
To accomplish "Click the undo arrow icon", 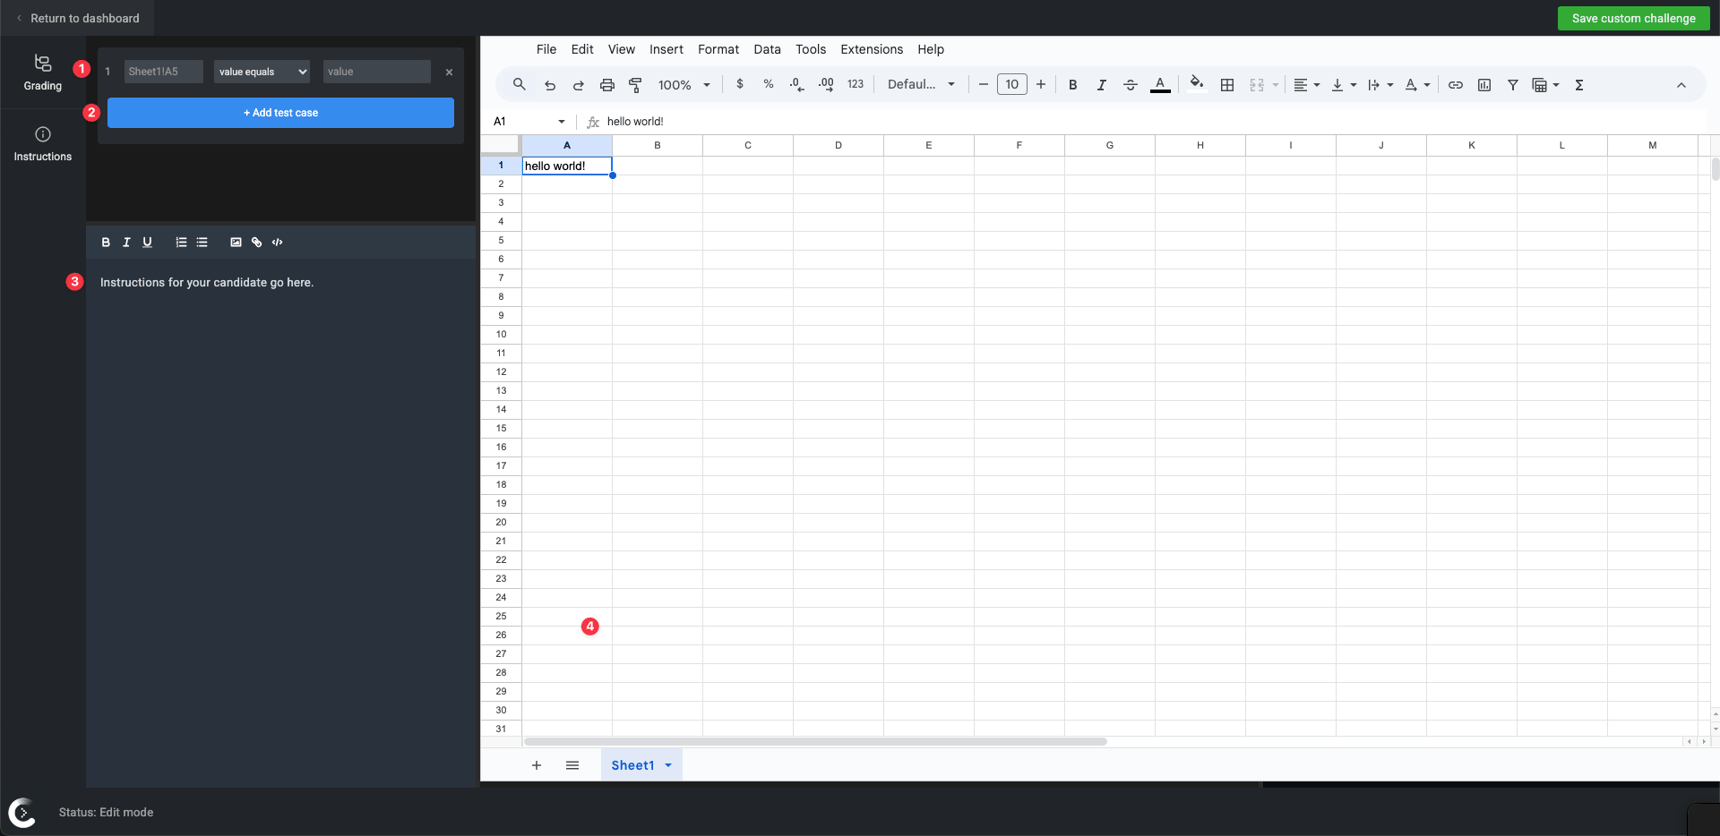I will click(549, 85).
